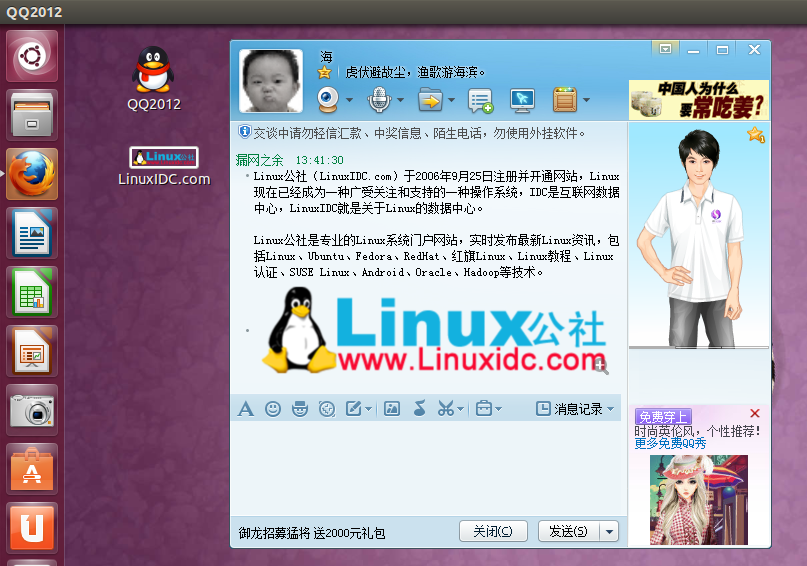Expand the screenshot options arrow
807x566 pixels.
460,410
